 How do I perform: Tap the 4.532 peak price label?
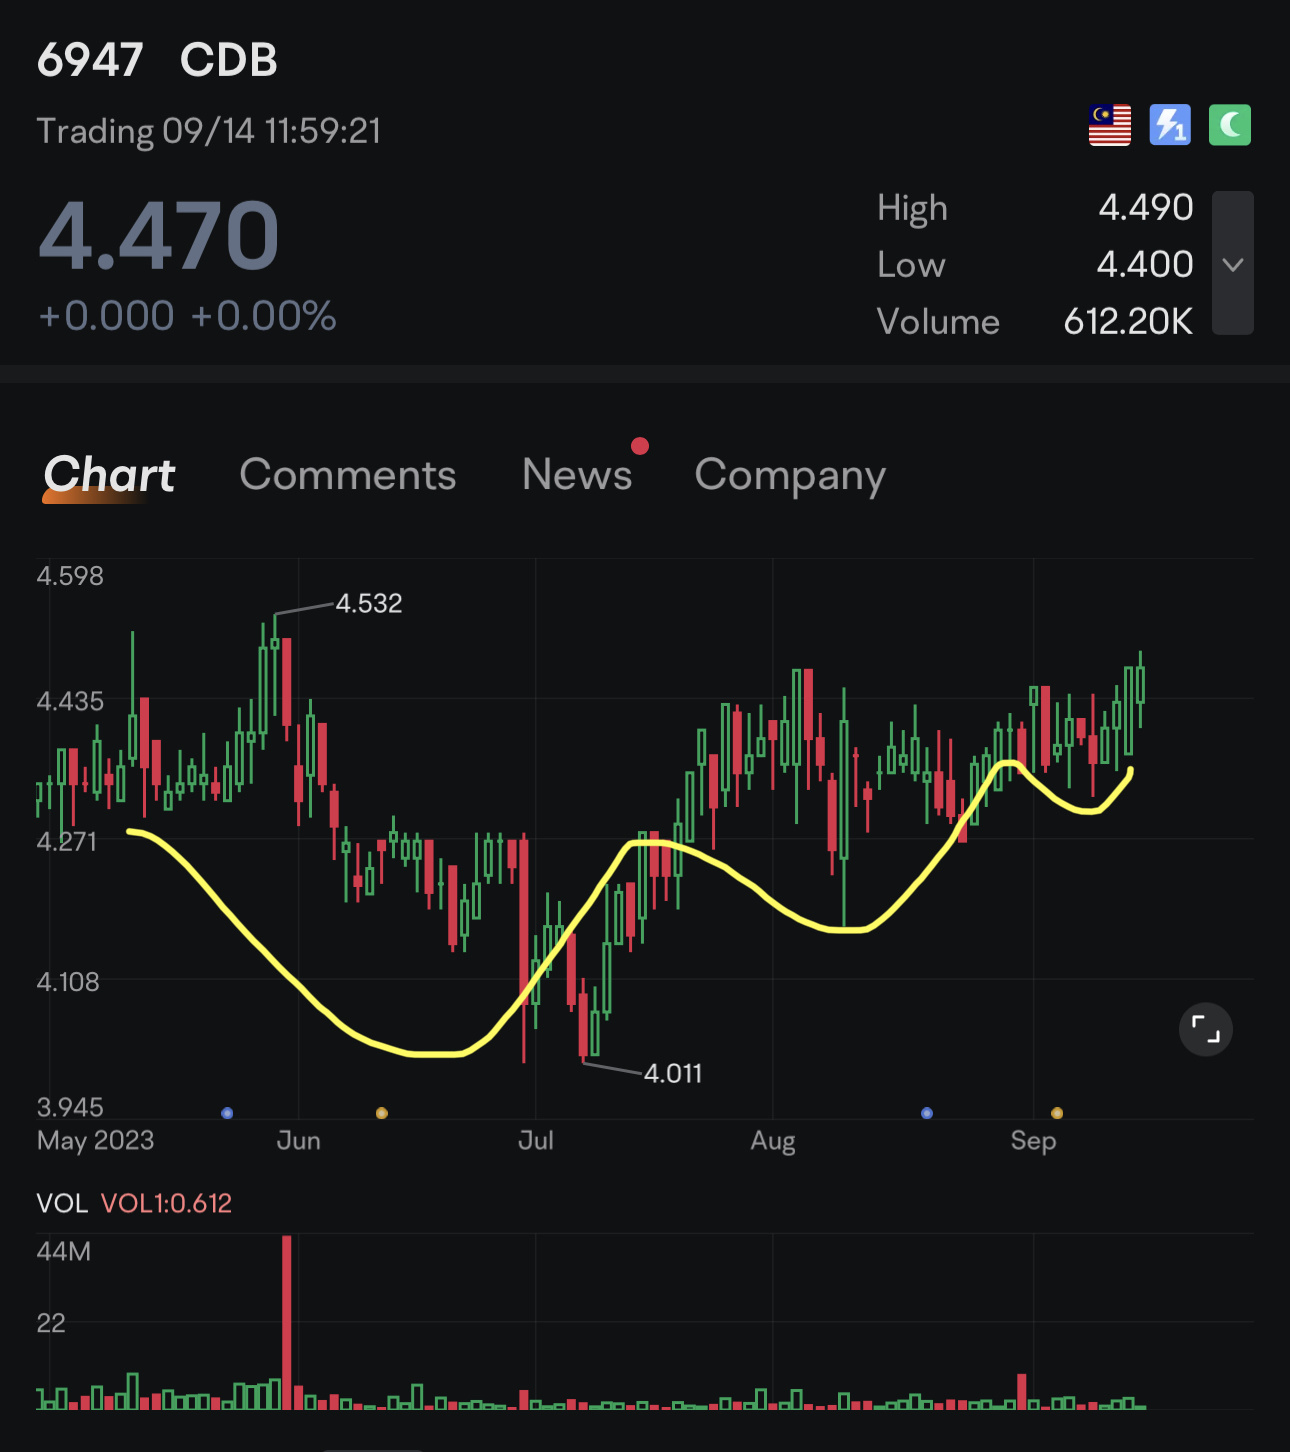pos(369,603)
